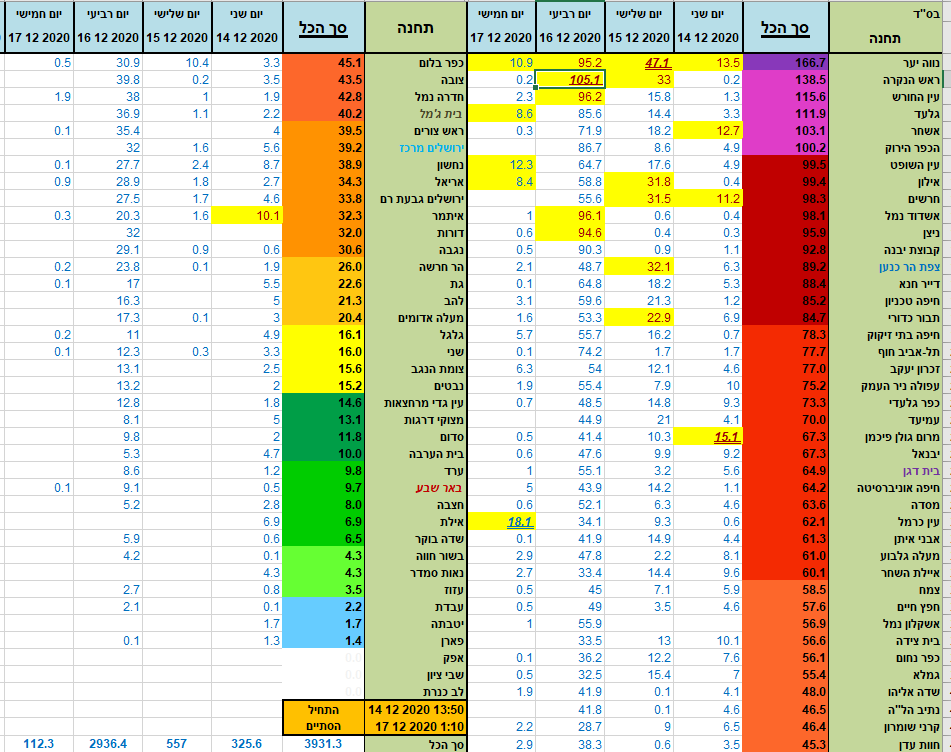Select the התחיל label cell
951x752 pixels.
(x=324, y=709)
